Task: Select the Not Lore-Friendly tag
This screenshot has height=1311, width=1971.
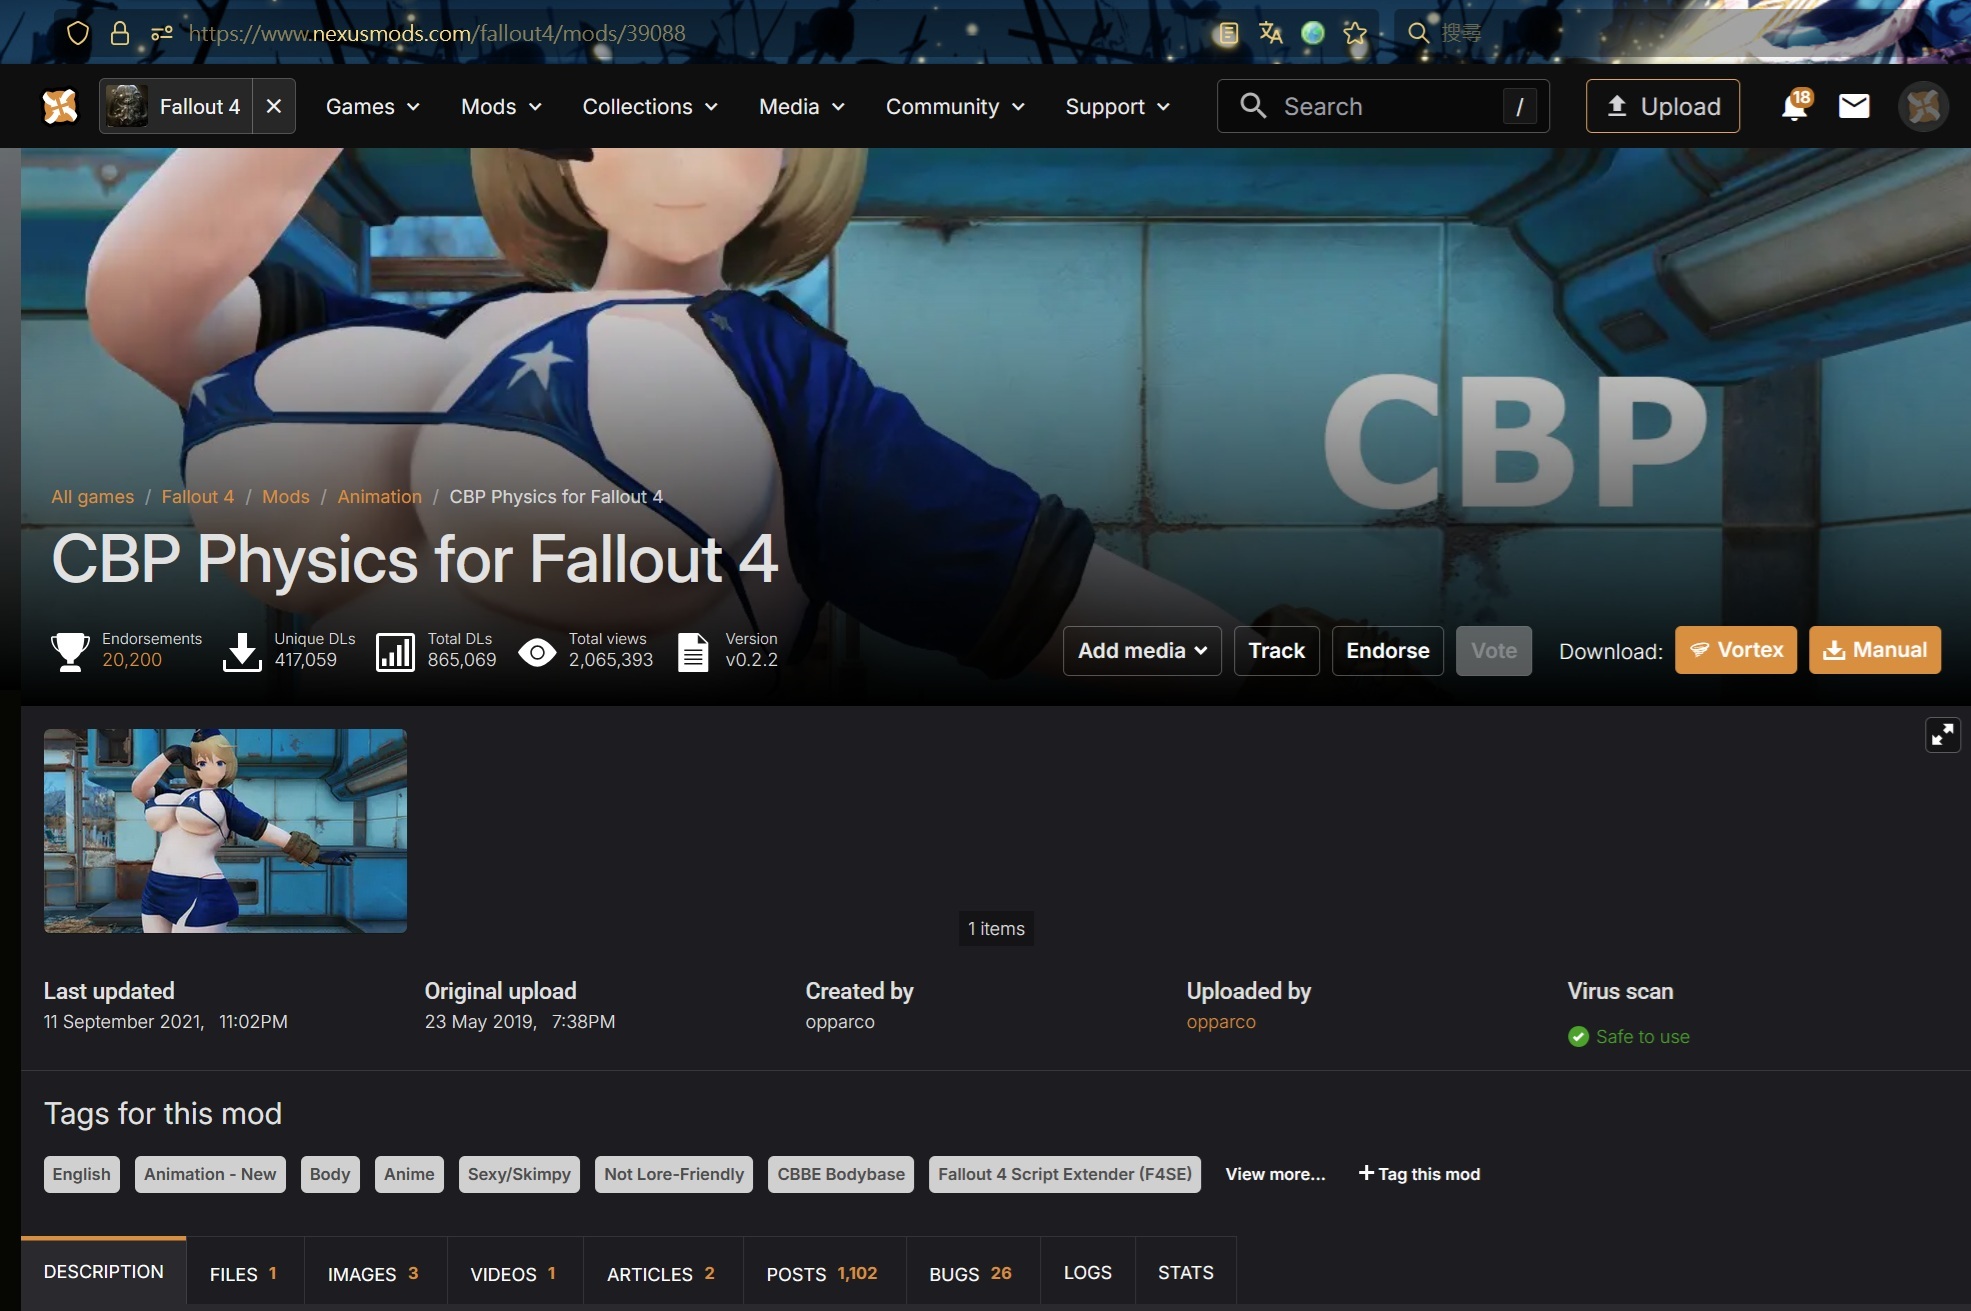Action: tap(674, 1174)
